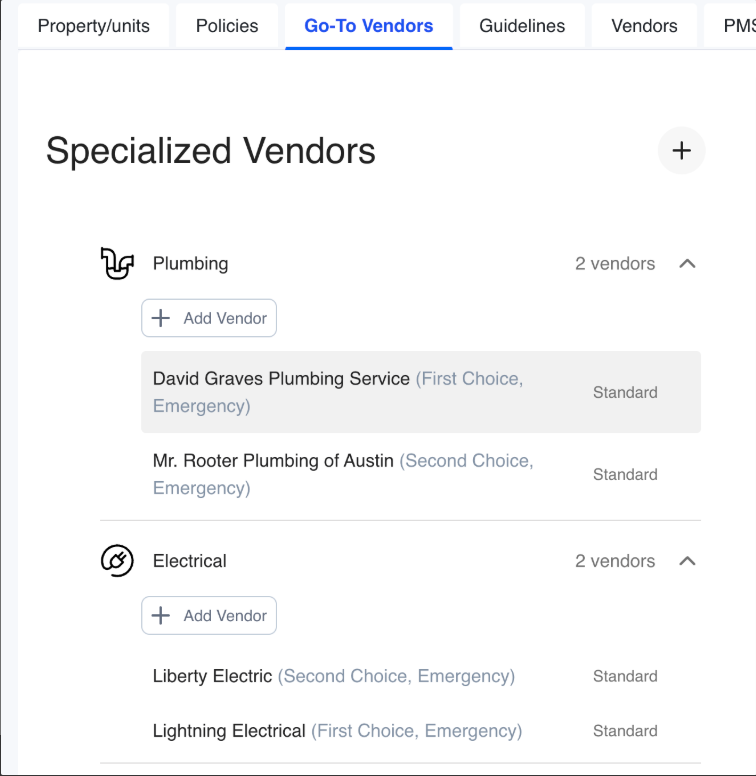756x776 pixels.
Task: Add Vendor under Electrical
Action: (209, 616)
